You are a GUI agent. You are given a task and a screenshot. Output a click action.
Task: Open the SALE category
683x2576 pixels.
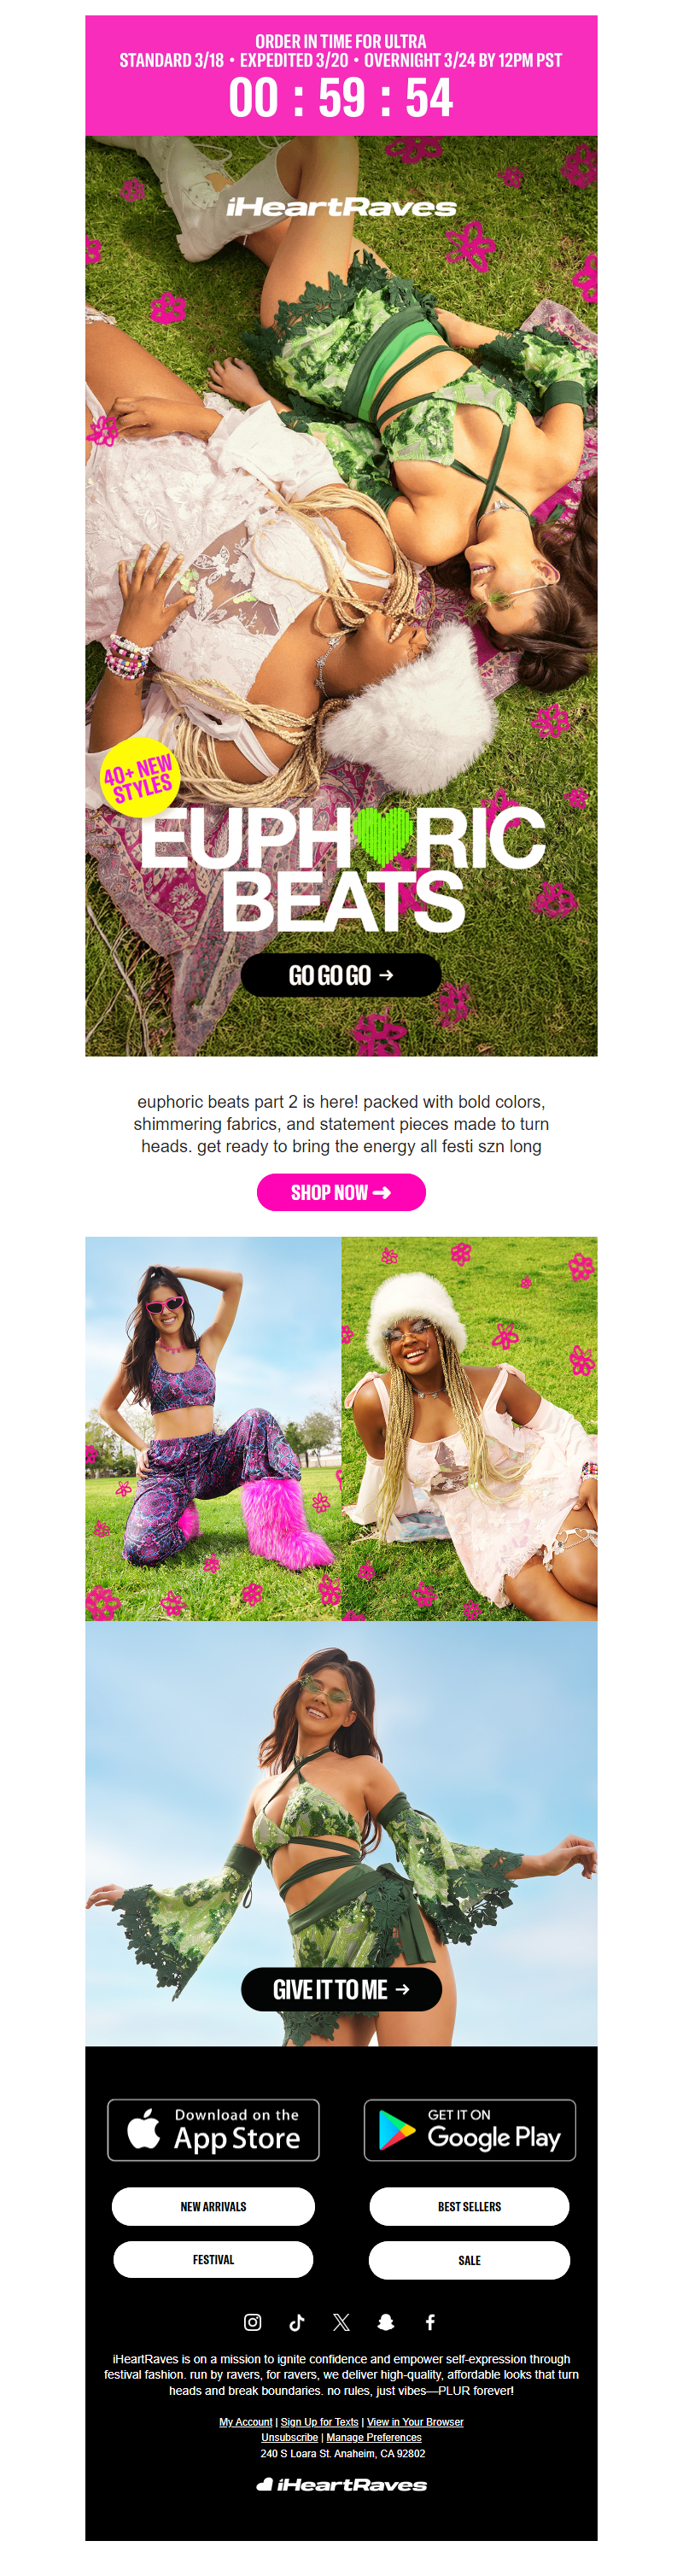pos(469,2260)
